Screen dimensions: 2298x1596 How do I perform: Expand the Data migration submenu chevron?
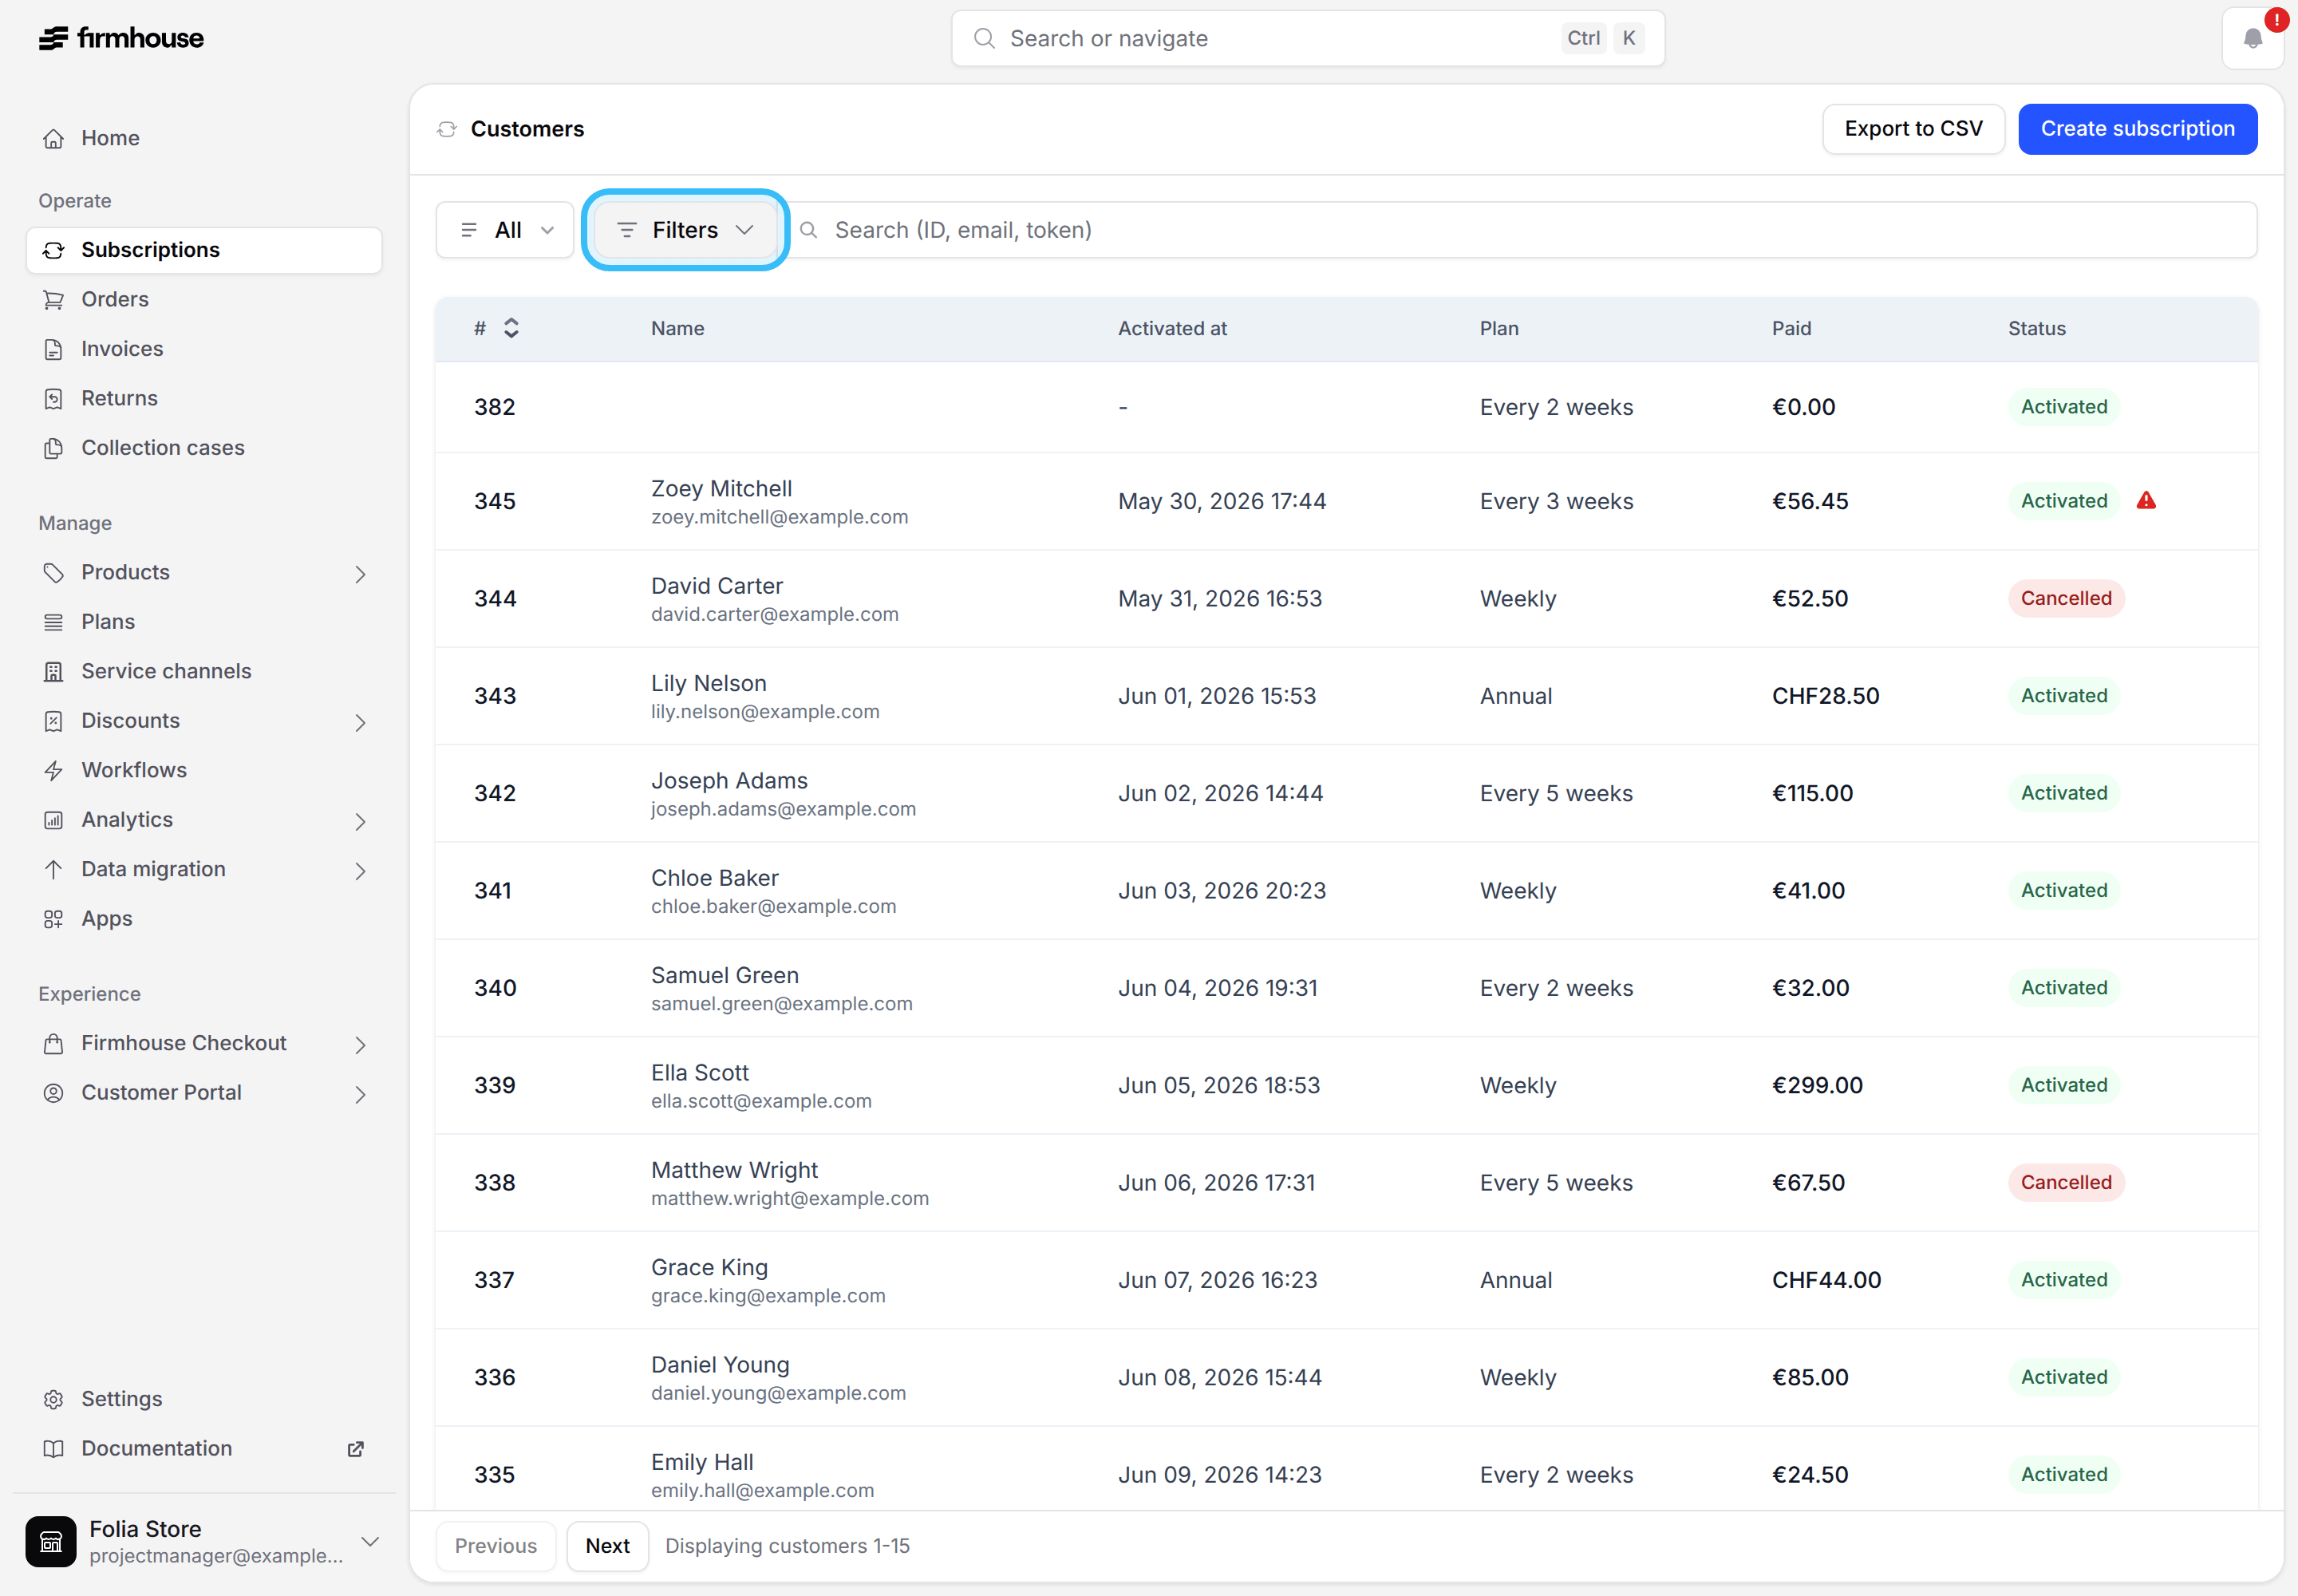pos(360,871)
